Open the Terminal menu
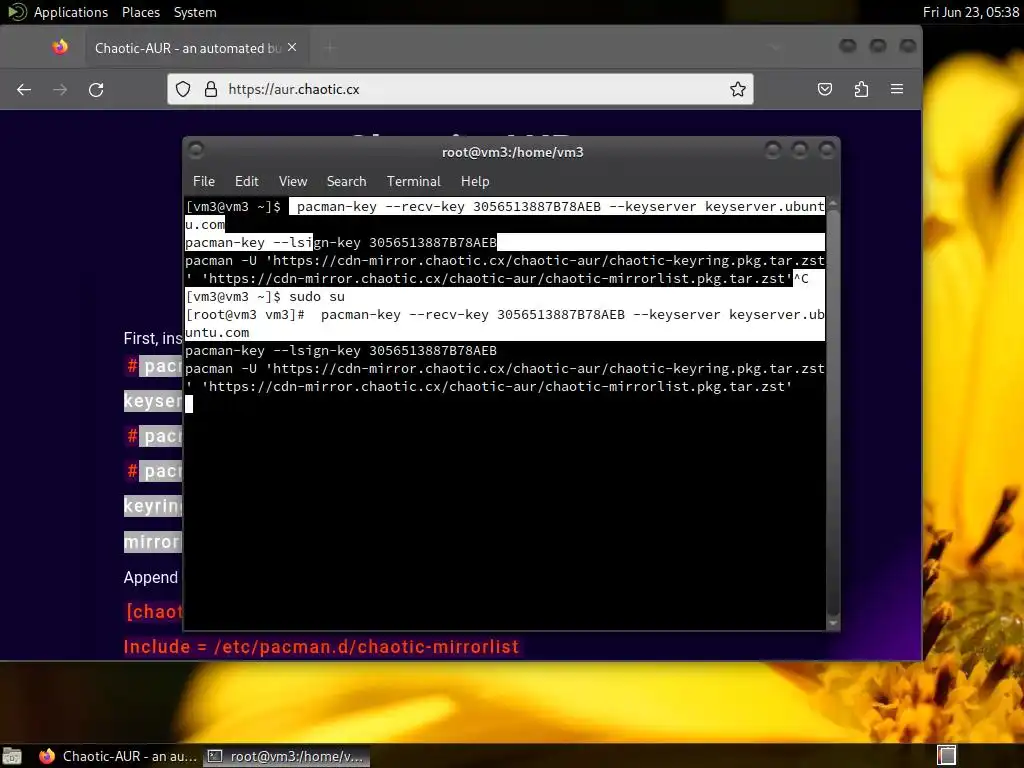The width and height of the screenshot is (1024, 768). click(x=413, y=182)
